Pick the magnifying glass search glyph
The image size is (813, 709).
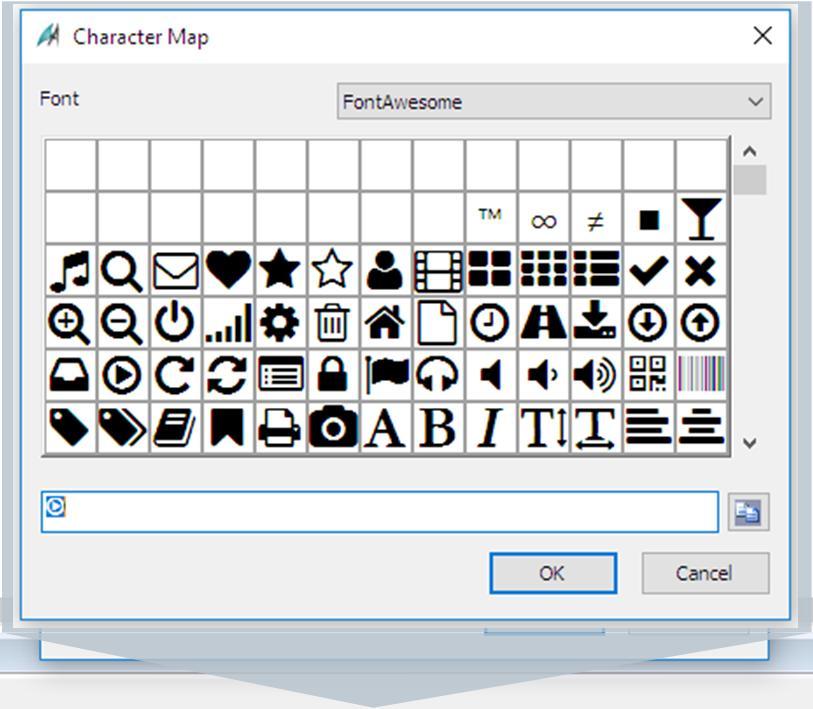[x=123, y=271]
